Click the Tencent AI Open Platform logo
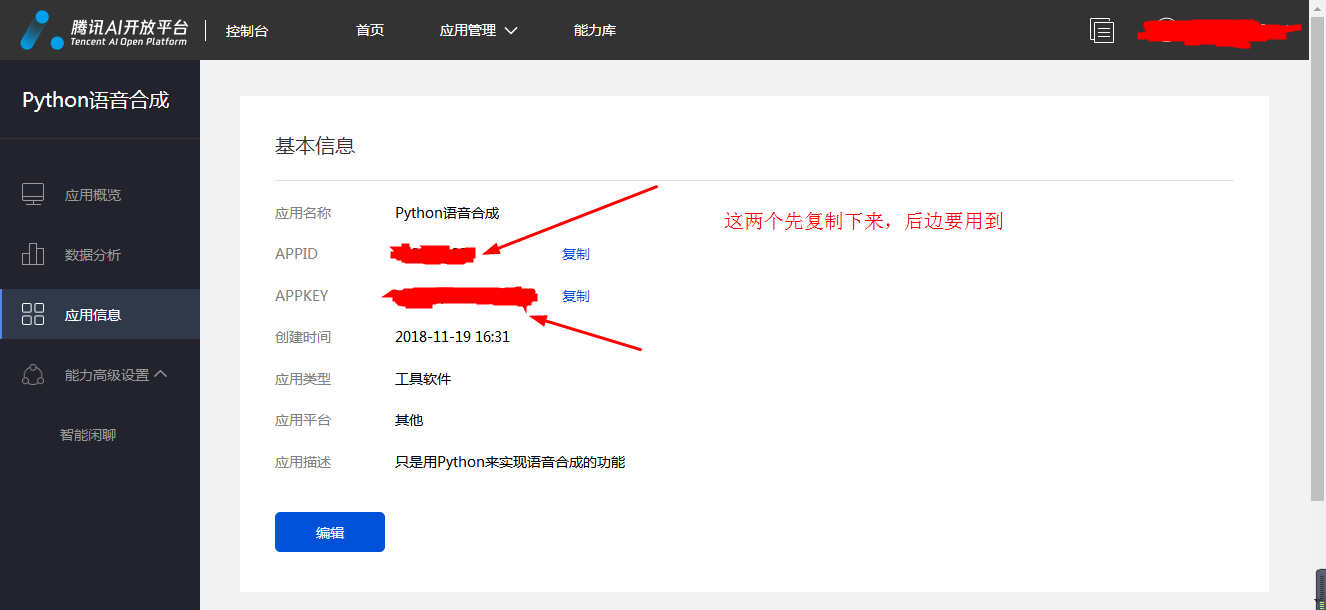The image size is (1326, 610). pos(105,30)
